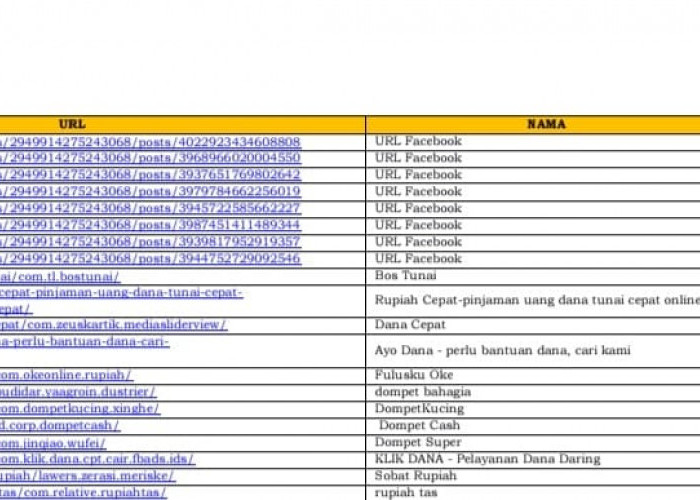Select URL Facebook cell beside link 3987451411489344
Viewport: 700px width, 500px height.
(533, 225)
